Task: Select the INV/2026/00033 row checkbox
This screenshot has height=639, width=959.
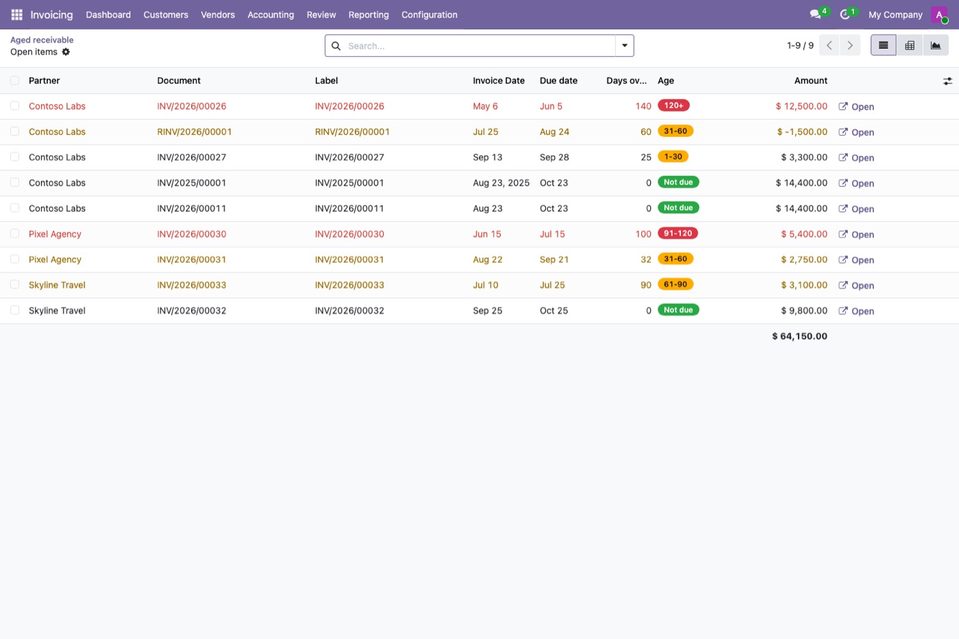Action: [x=15, y=285]
